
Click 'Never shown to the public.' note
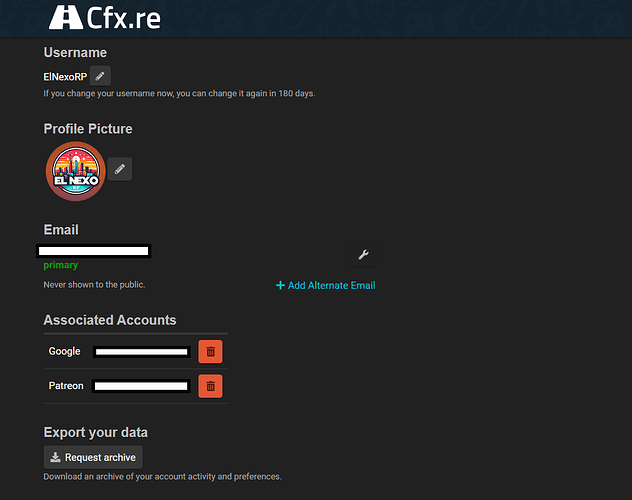[x=94, y=285]
